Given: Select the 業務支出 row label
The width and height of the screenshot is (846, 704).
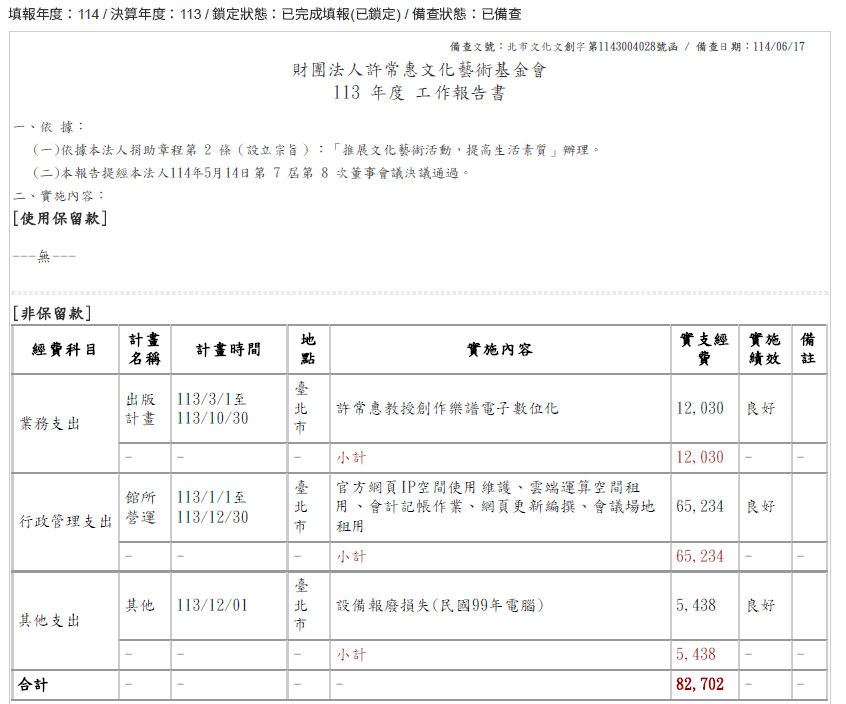Looking at the screenshot, I should 50,423.
